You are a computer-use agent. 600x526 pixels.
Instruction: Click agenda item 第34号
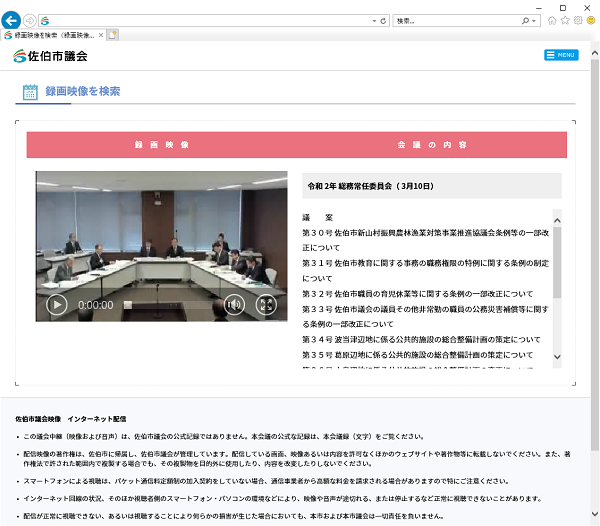[x=421, y=339]
